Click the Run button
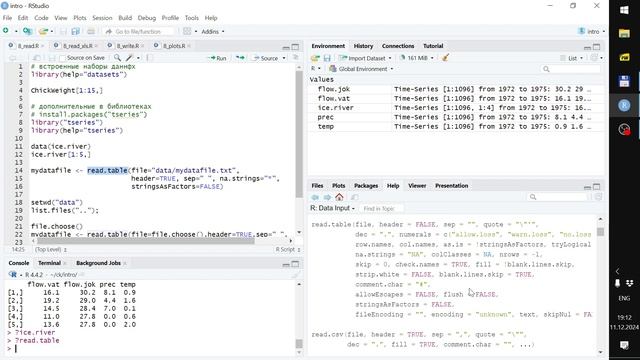This screenshot has width=640, height=360. (218, 58)
